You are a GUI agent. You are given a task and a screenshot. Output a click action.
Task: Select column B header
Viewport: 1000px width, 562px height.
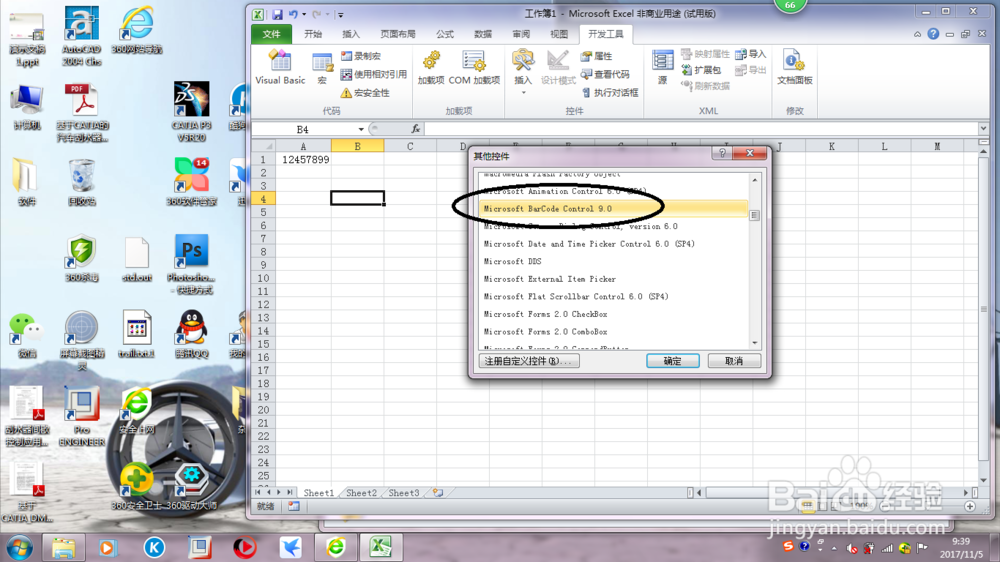(x=357, y=146)
